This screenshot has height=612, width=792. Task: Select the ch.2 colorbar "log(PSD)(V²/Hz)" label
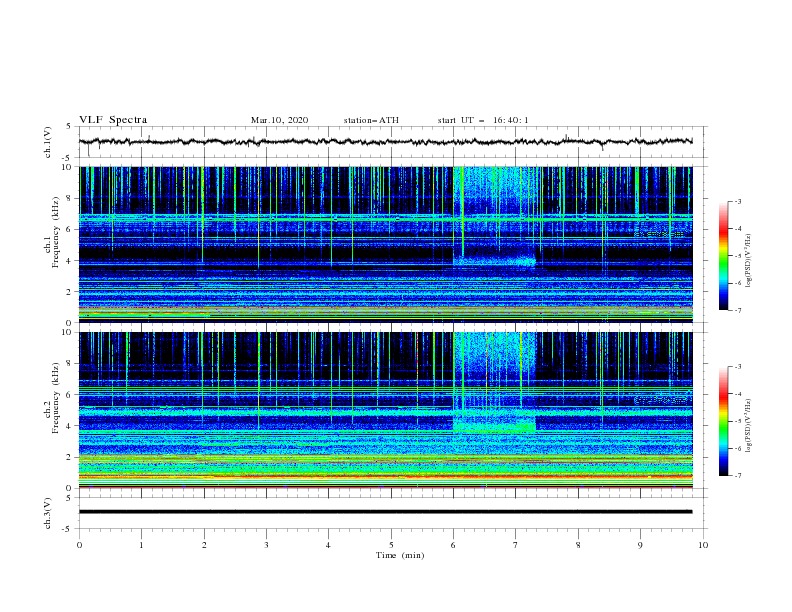tap(748, 425)
